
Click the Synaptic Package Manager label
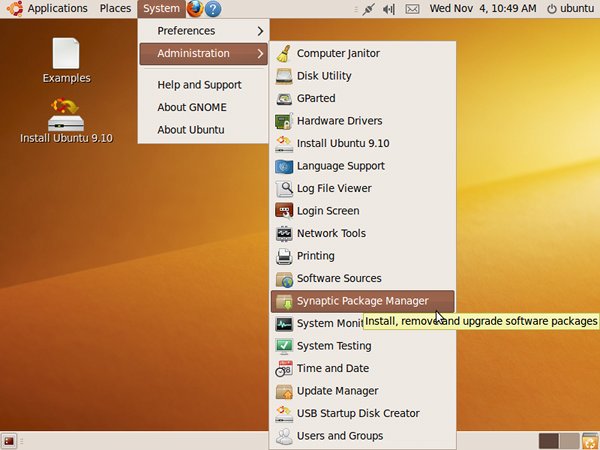pos(363,301)
